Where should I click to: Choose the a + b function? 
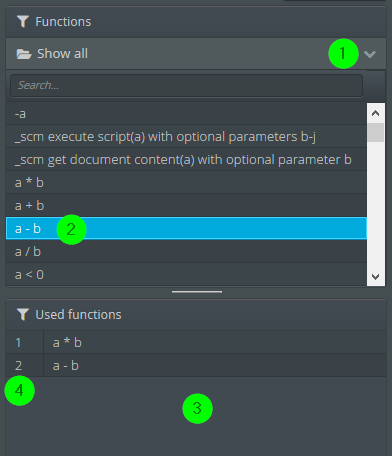pos(186,206)
